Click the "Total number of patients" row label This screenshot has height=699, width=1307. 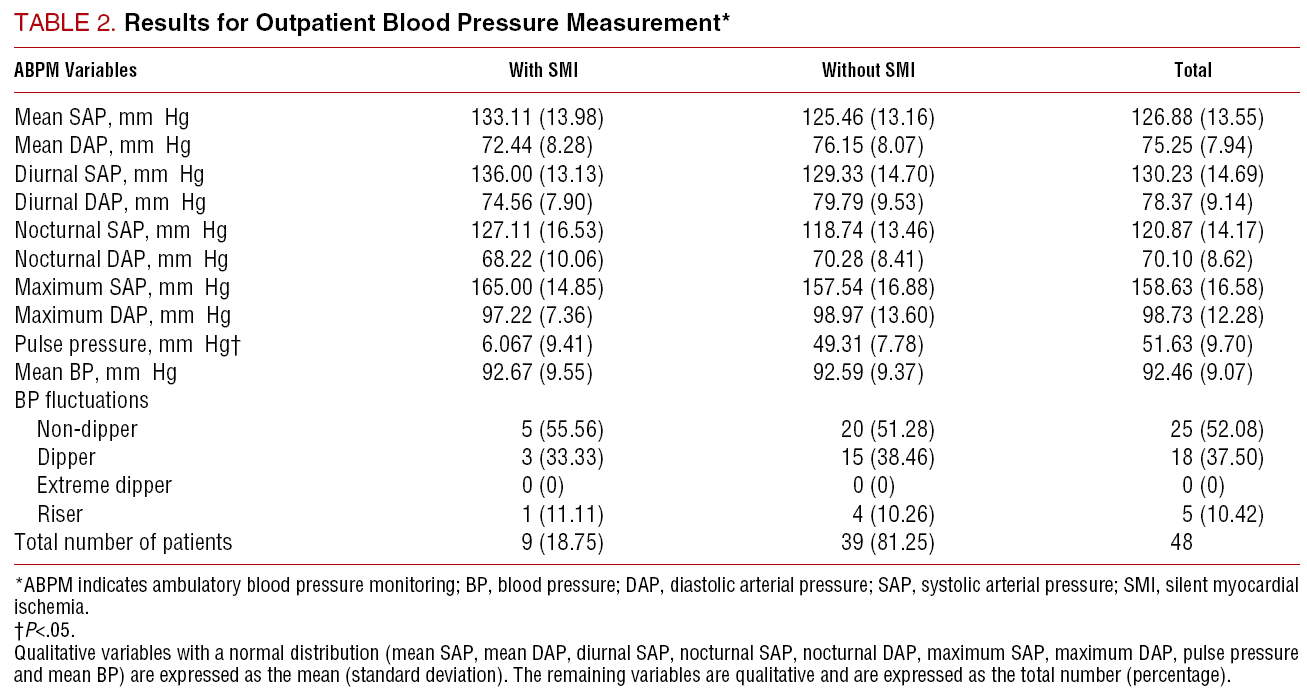pyautogui.click(x=123, y=543)
